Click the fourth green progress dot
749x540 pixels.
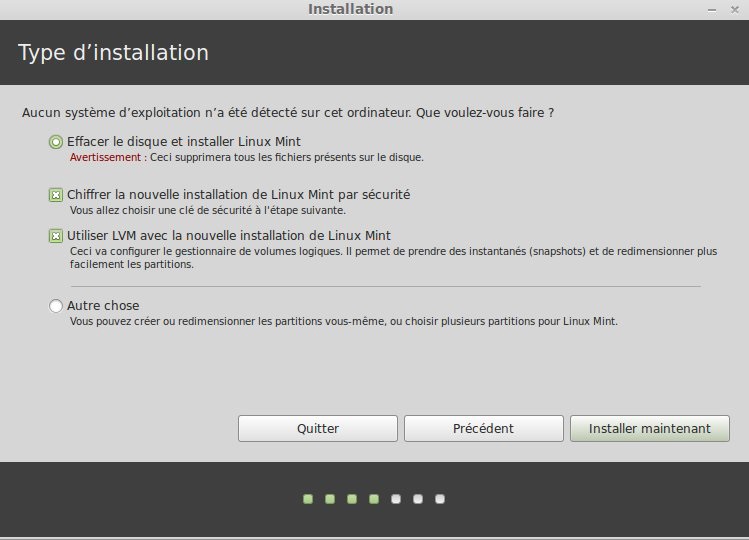click(x=374, y=498)
